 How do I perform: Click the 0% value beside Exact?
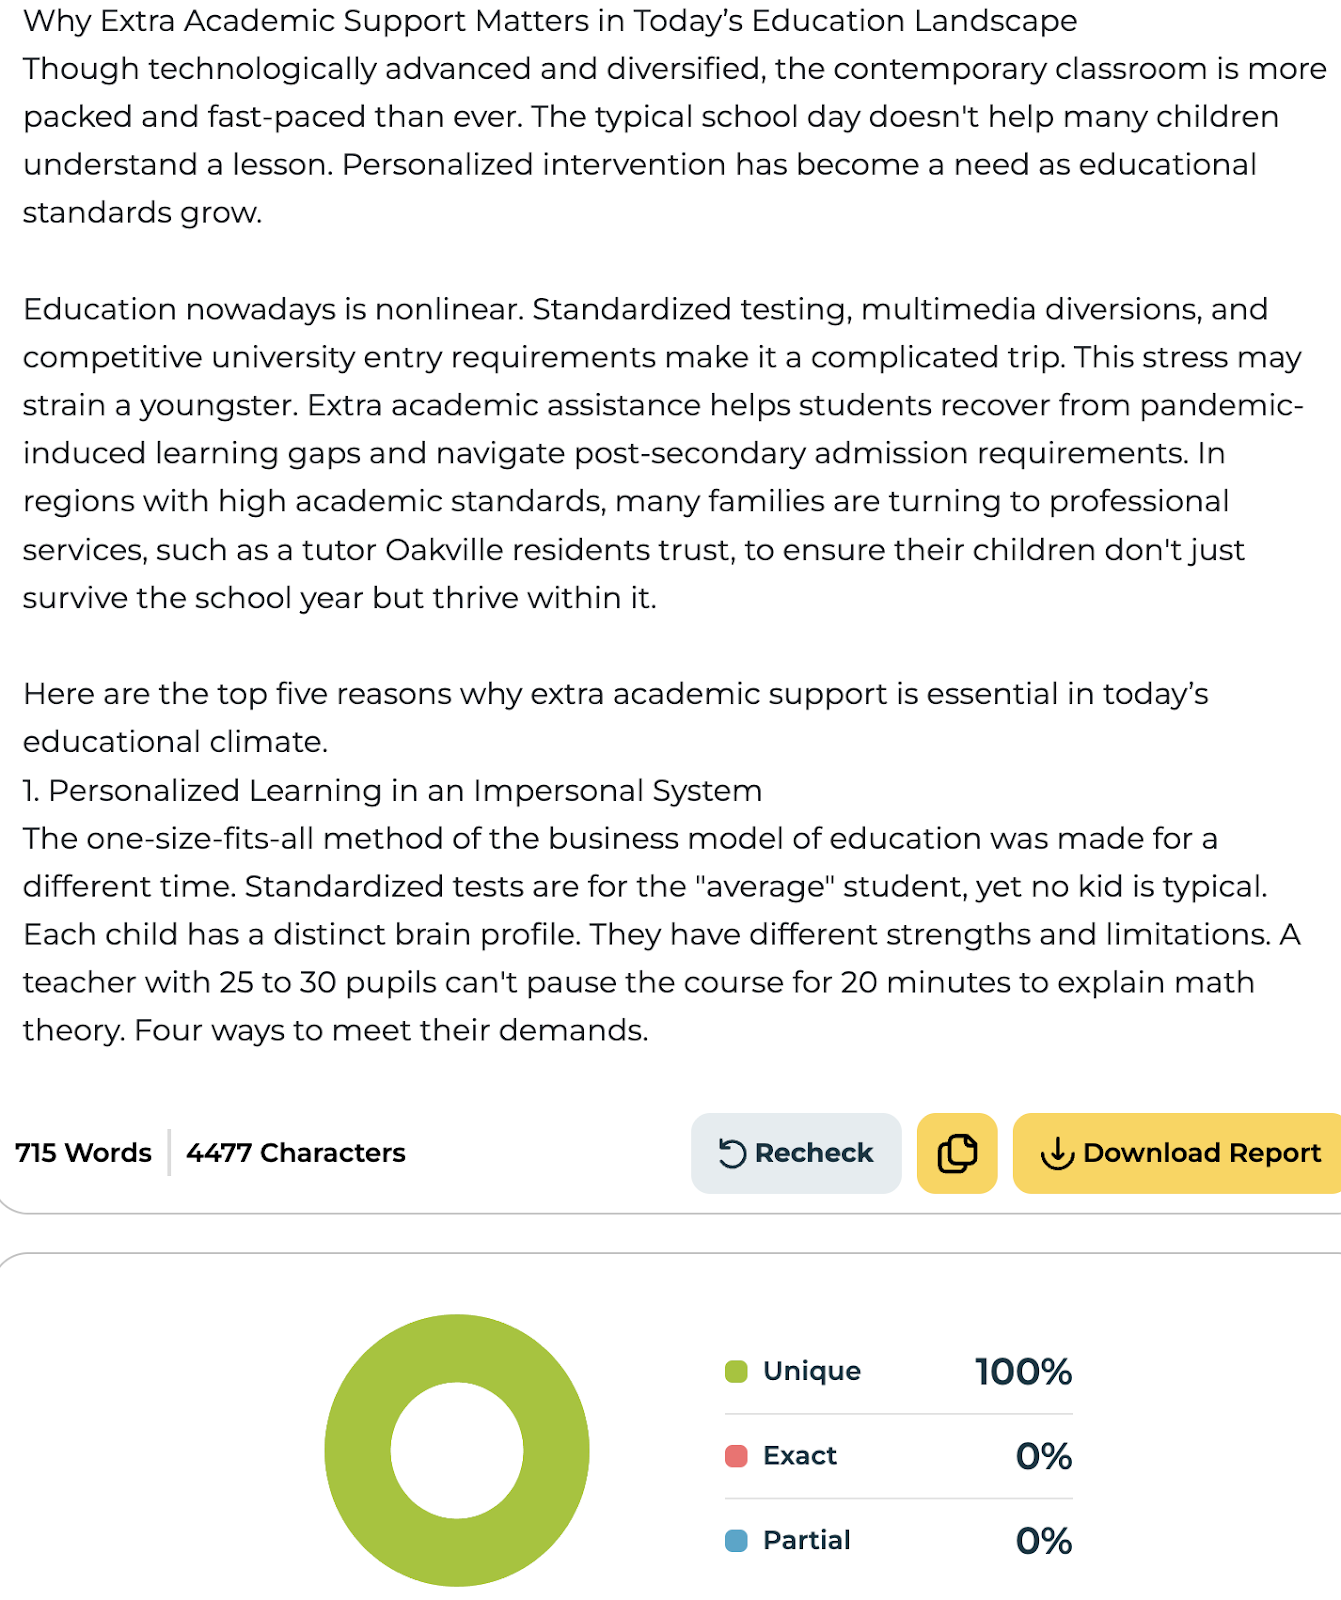[1043, 1457]
